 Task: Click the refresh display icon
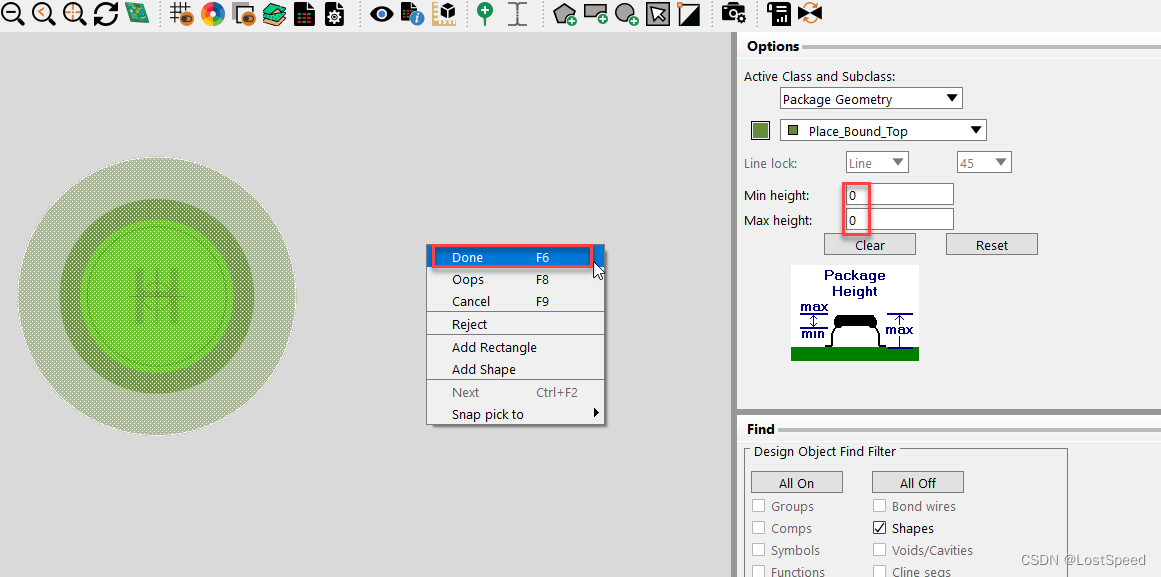coord(105,14)
